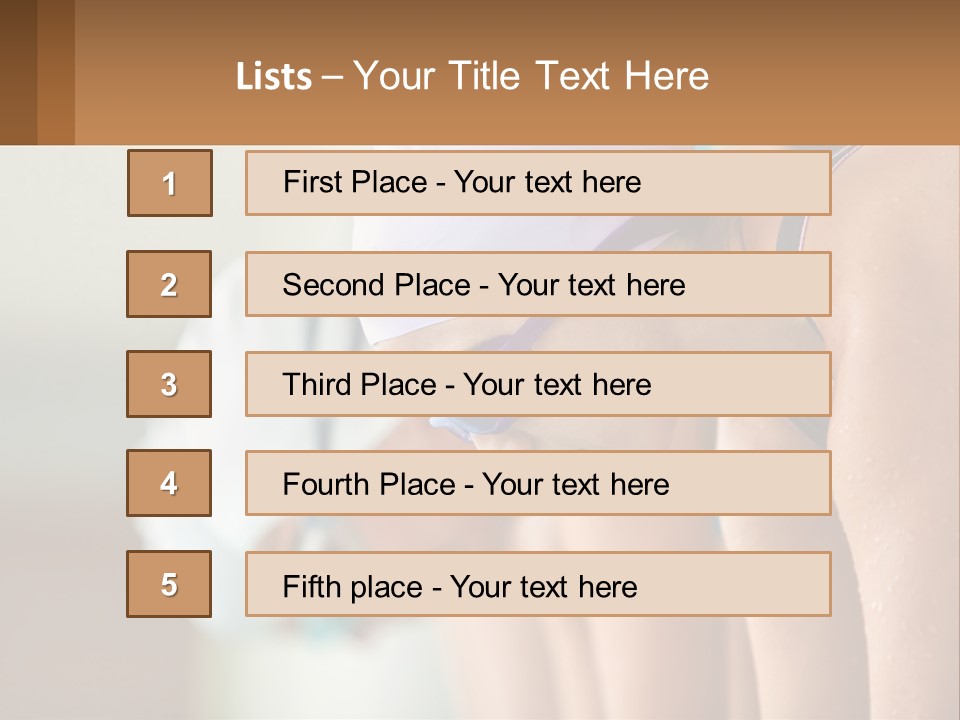
Task: Click the Fifth place text box
Action: [x=538, y=584]
